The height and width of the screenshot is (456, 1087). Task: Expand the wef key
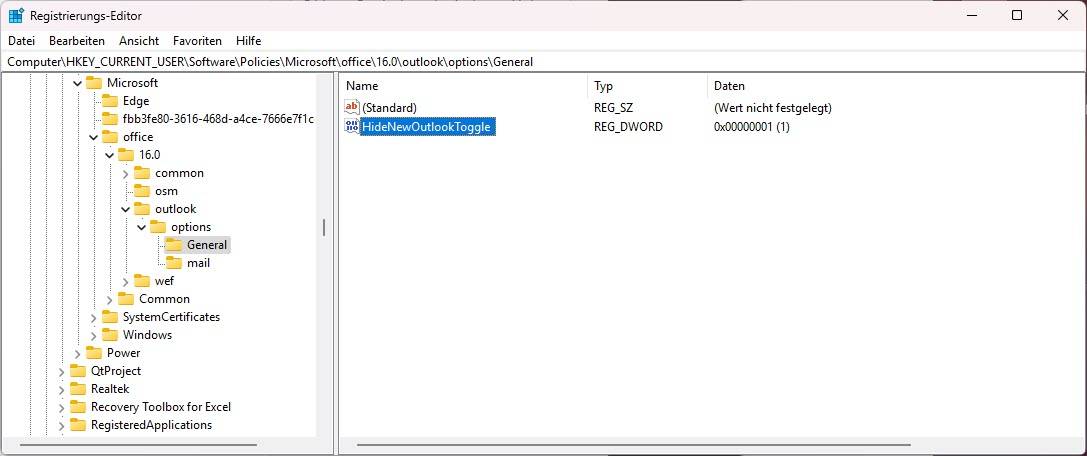pos(126,281)
